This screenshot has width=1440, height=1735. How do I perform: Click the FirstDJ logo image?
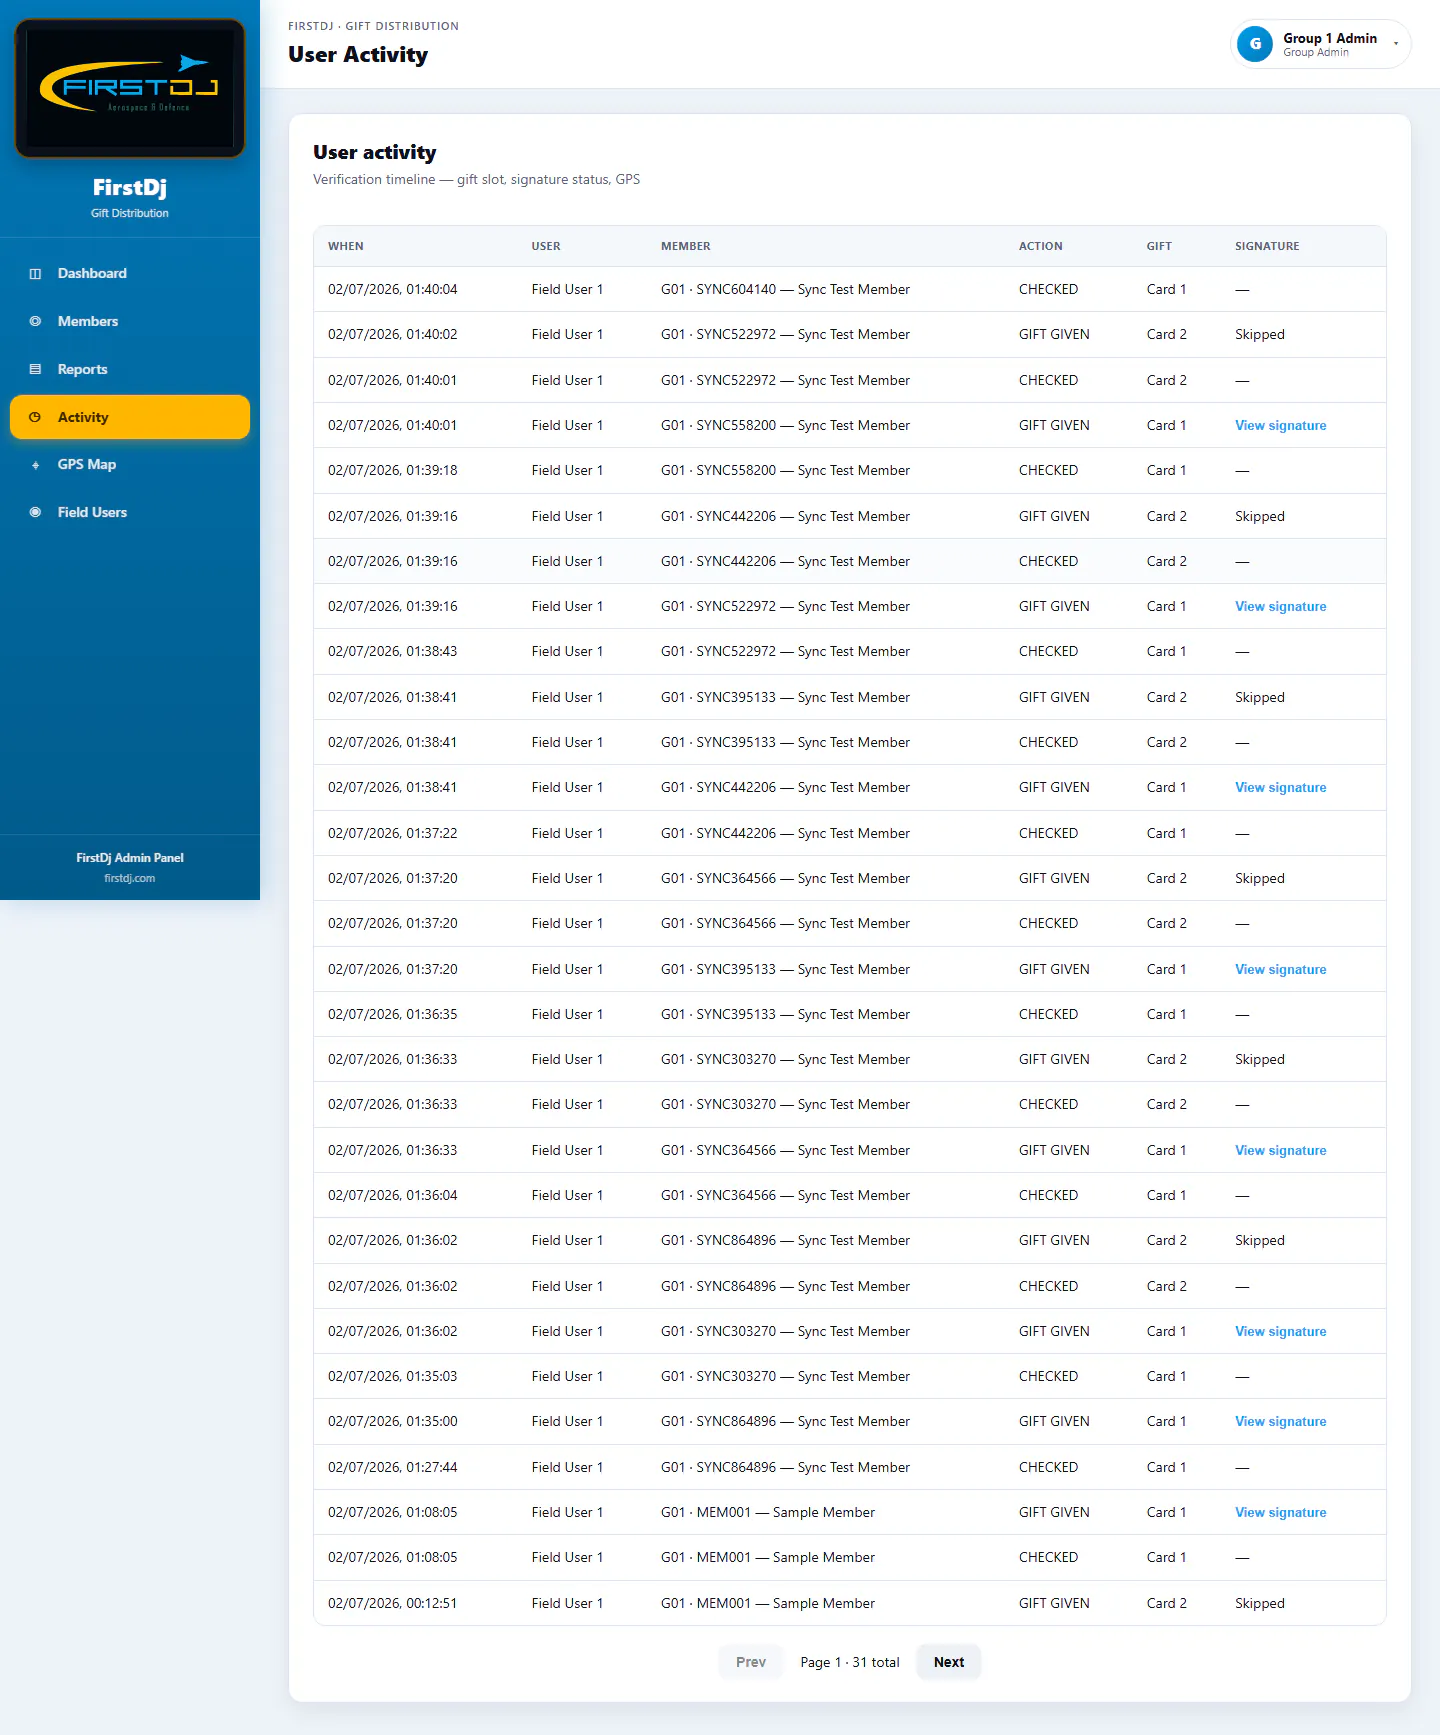click(x=130, y=88)
